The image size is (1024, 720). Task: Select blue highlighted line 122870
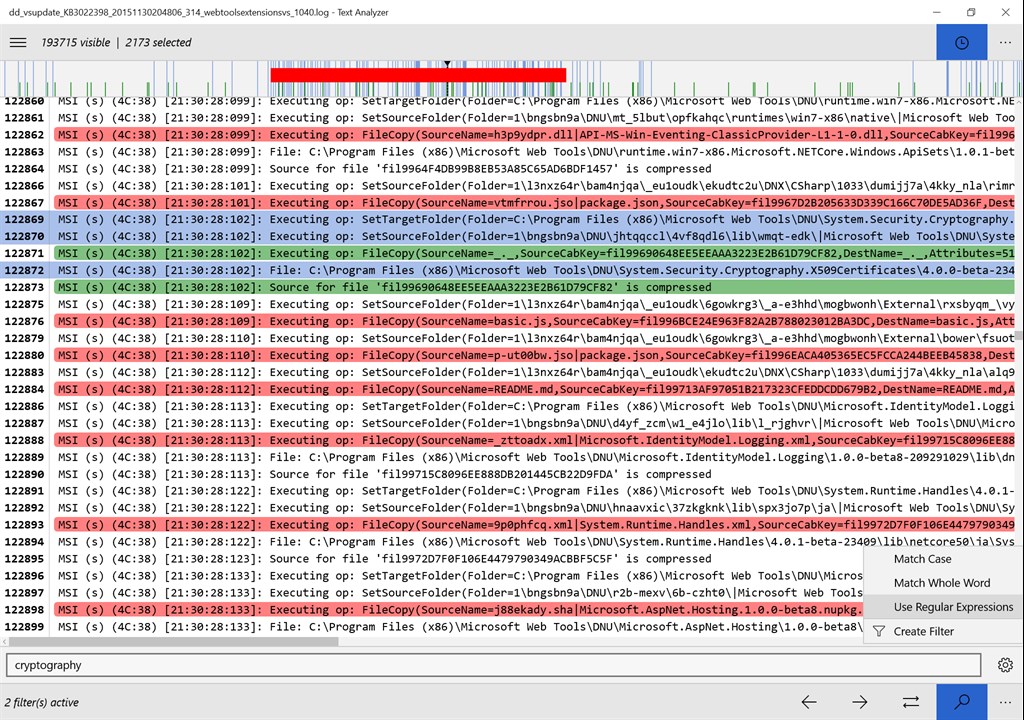508,237
